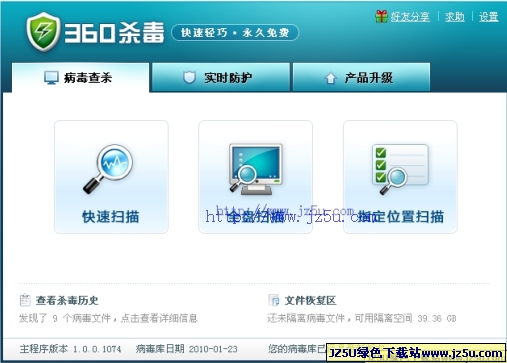Click the 360杀毒 title text
The height and width of the screenshot is (363, 507).
pos(114,33)
